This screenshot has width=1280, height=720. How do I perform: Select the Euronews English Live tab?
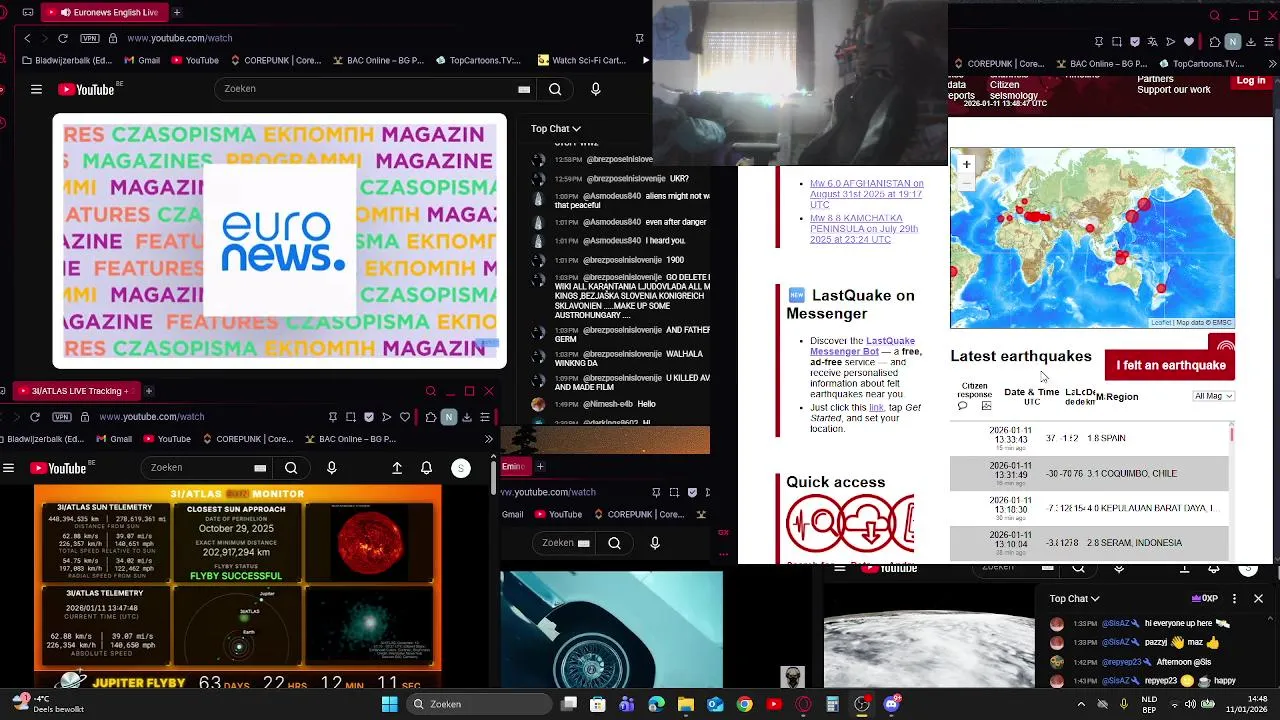pyautogui.click(x=106, y=12)
